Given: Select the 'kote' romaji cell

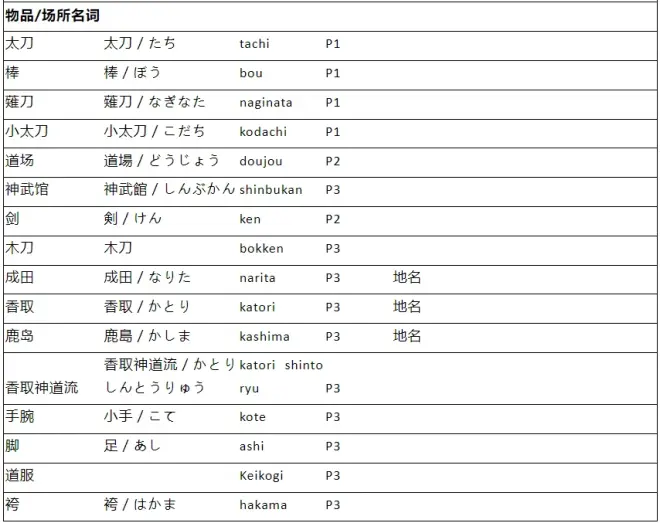Looking at the screenshot, I should point(252,417).
